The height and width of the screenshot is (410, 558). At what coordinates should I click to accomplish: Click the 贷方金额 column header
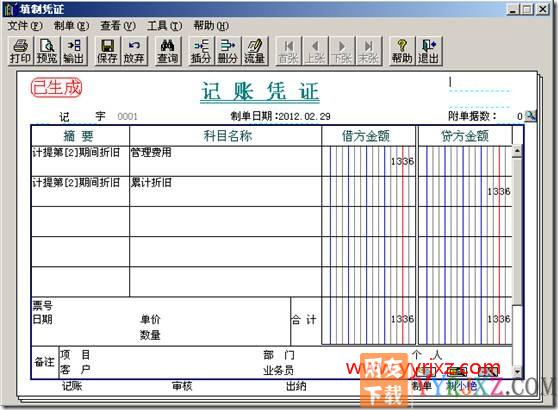[465, 136]
